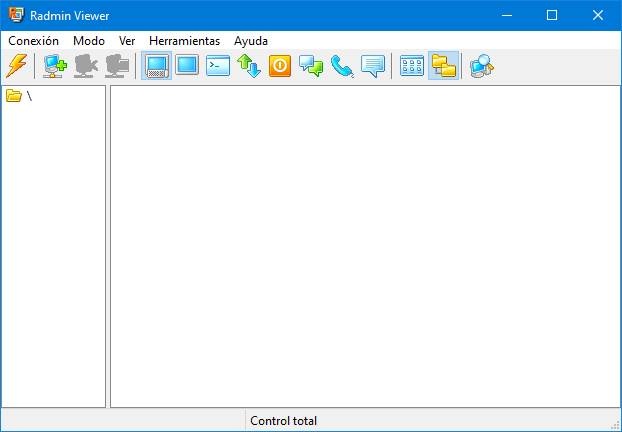622x432 pixels.
Task: Select the Full Control mode icon
Action: [x=157, y=66]
